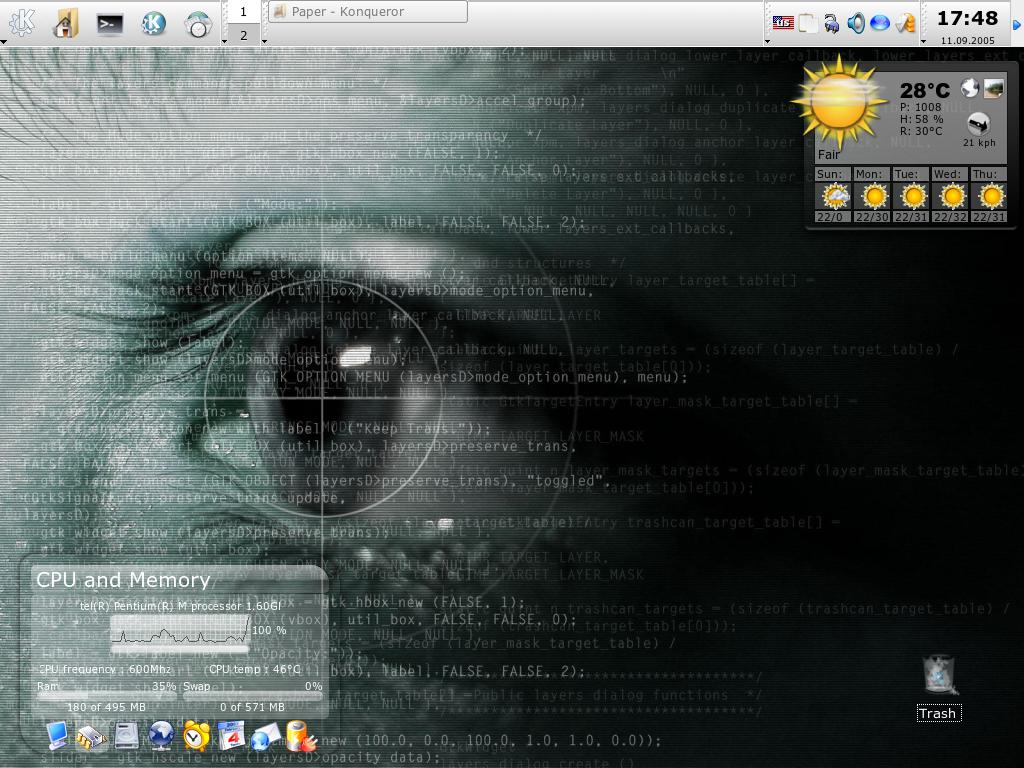The width and height of the screenshot is (1024, 768).
Task: Click the 21 kph wind speed
Action: coord(979,142)
